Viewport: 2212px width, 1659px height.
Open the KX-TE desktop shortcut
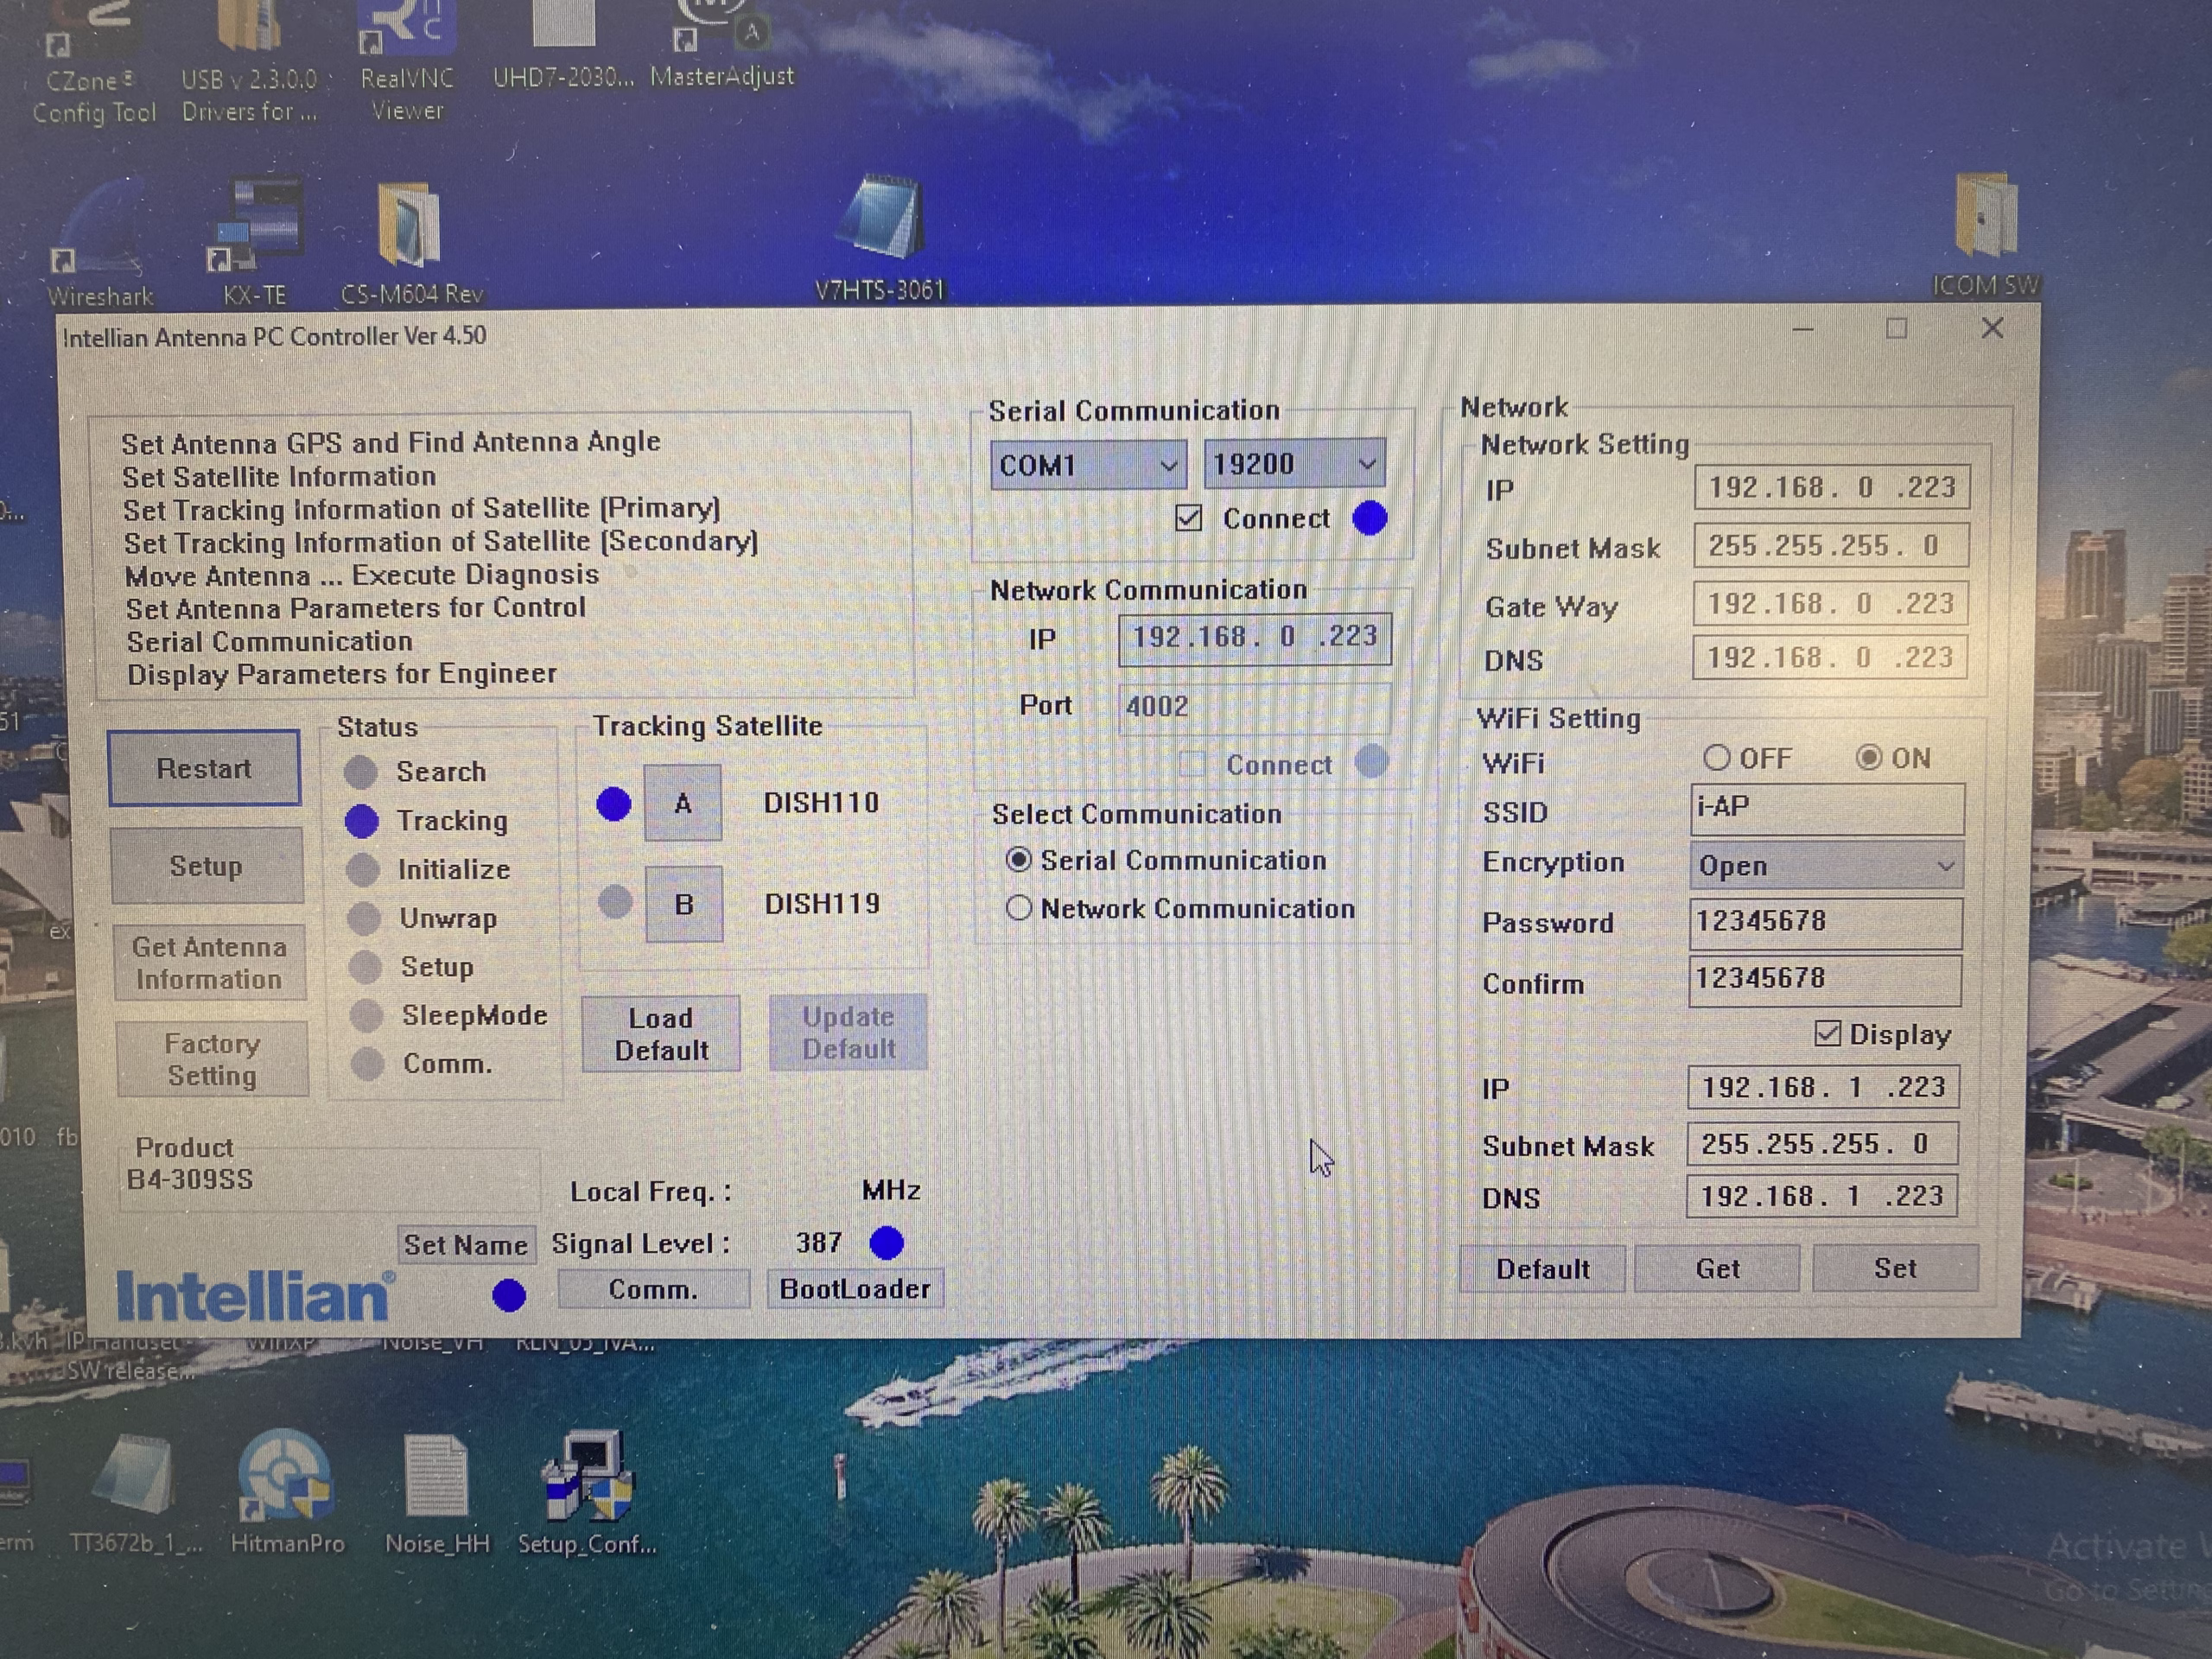(x=255, y=240)
